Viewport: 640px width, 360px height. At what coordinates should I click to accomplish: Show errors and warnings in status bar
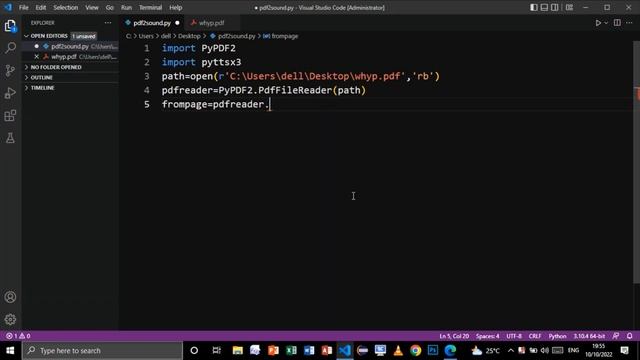[18, 336]
